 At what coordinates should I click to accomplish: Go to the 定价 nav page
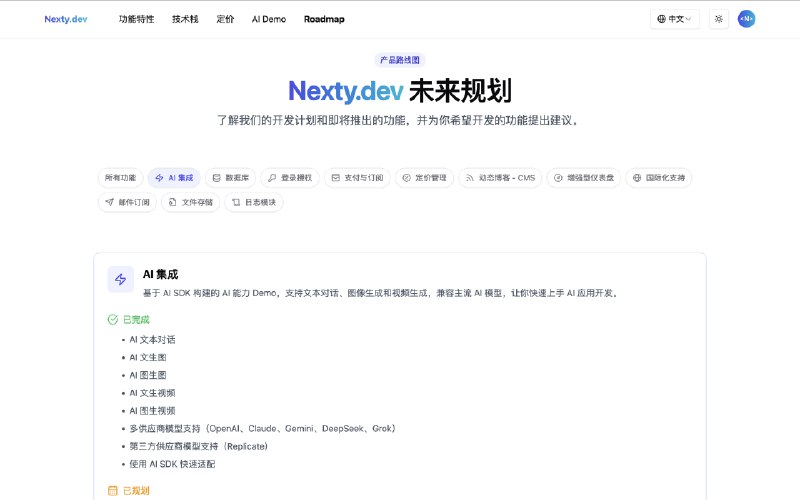pos(225,19)
